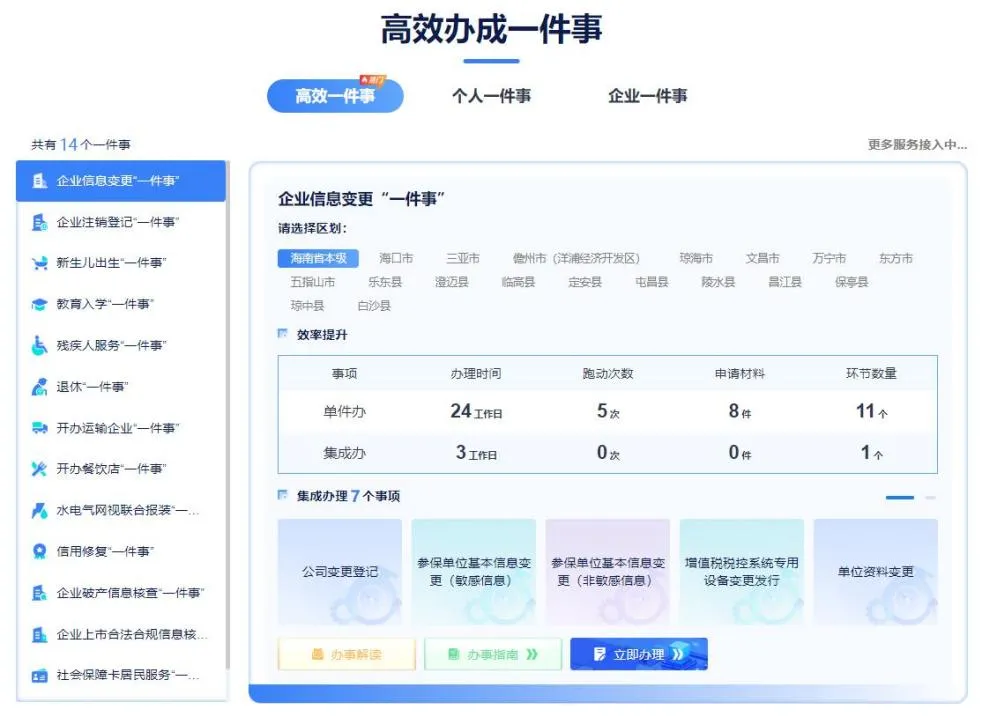Screen dimensions: 982x717
Task: Choose the 海口市 region option
Action: (x=396, y=257)
